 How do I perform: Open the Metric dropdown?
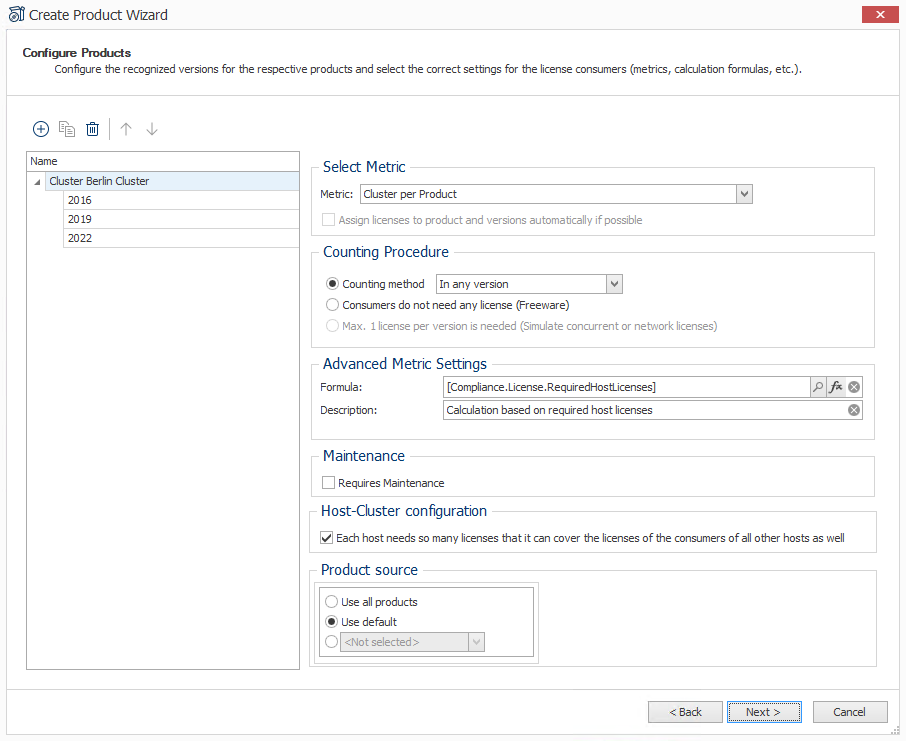coord(744,194)
